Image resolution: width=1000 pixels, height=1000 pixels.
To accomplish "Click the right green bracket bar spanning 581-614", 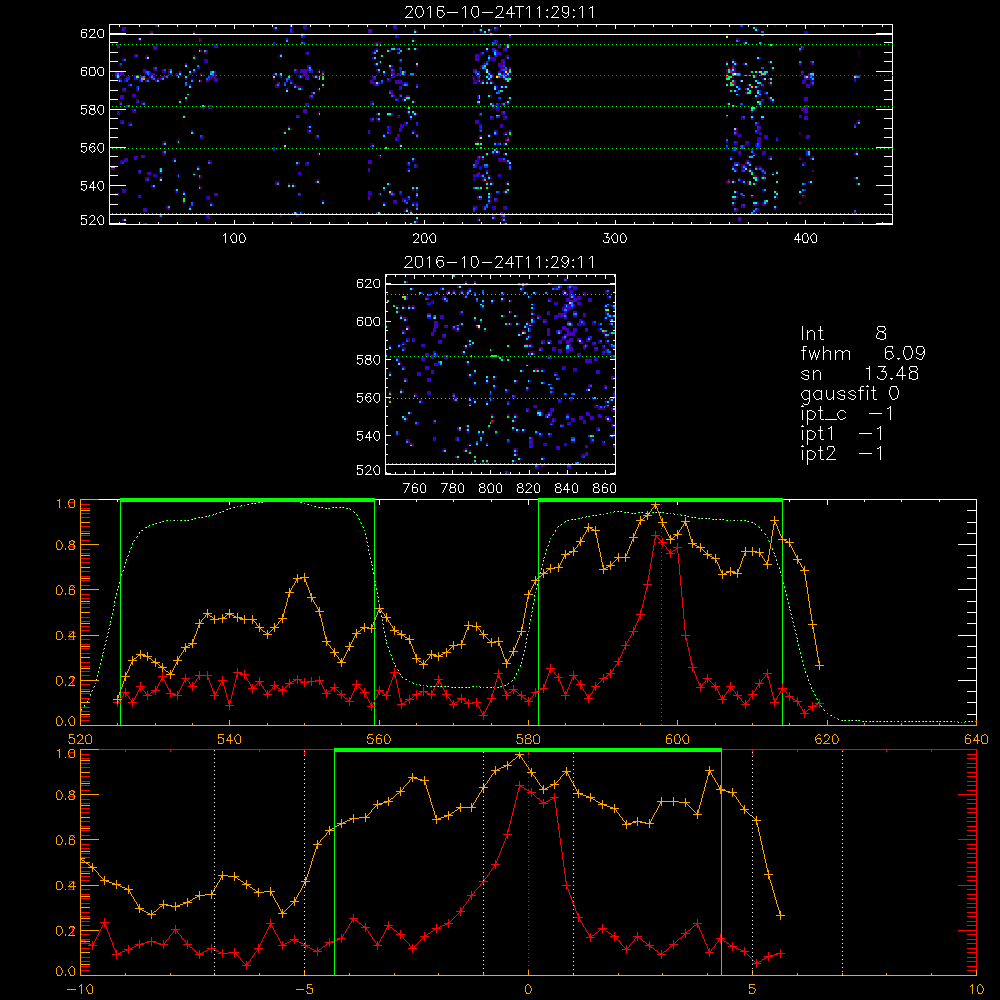I will coord(660,500).
